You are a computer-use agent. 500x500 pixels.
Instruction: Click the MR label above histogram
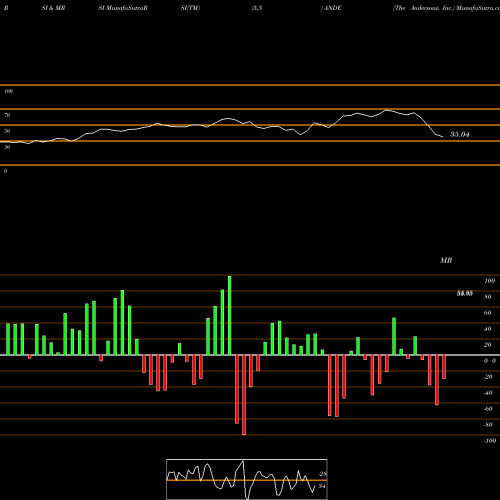pyautogui.click(x=446, y=260)
